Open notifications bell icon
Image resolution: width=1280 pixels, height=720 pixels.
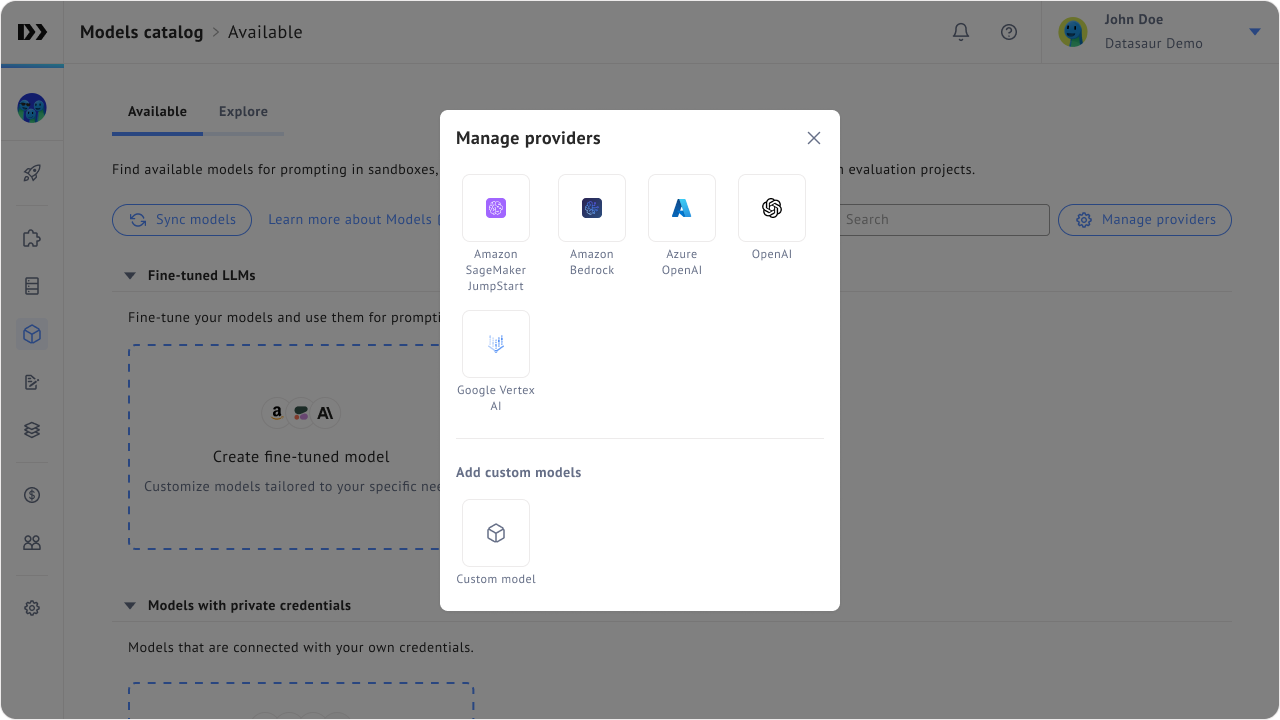961,32
